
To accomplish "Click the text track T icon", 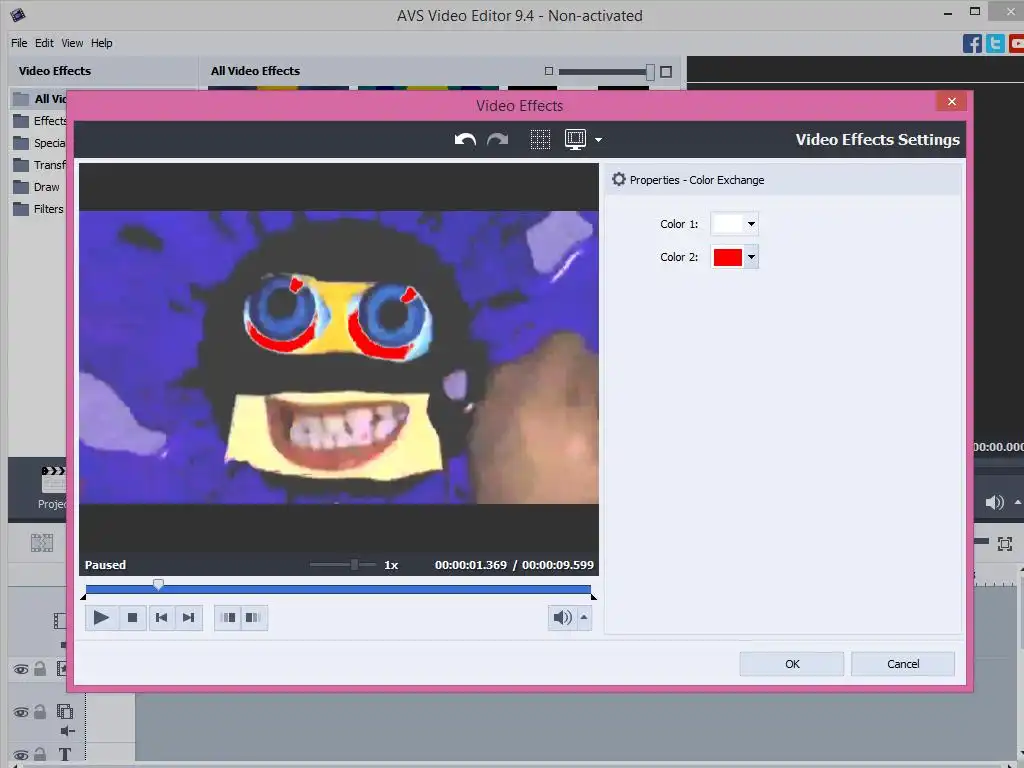I will 65,754.
